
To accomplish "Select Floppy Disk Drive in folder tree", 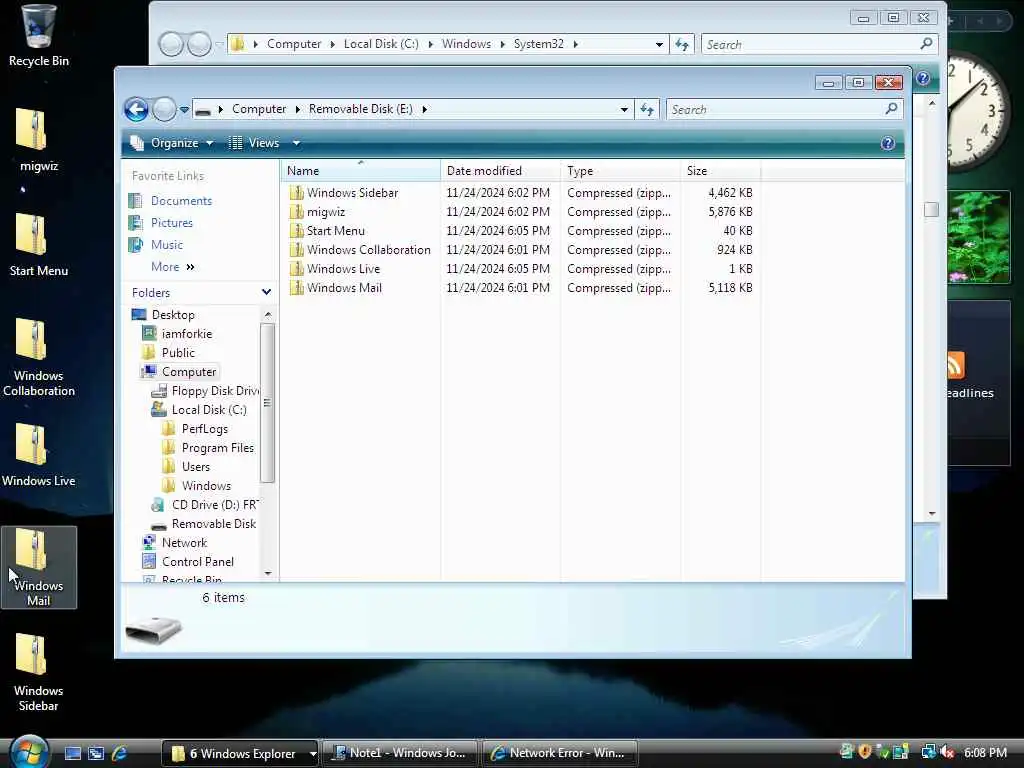I will point(214,391).
